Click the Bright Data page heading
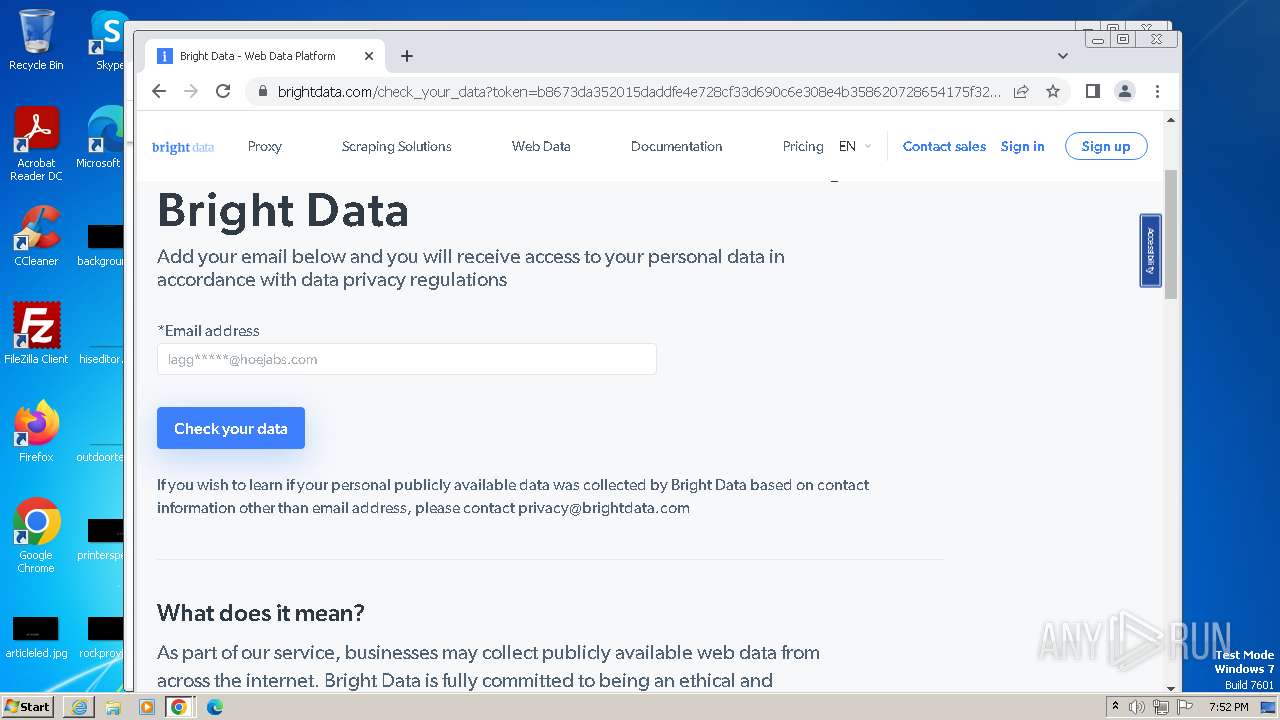The width and height of the screenshot is (1280, 720). 283,211
